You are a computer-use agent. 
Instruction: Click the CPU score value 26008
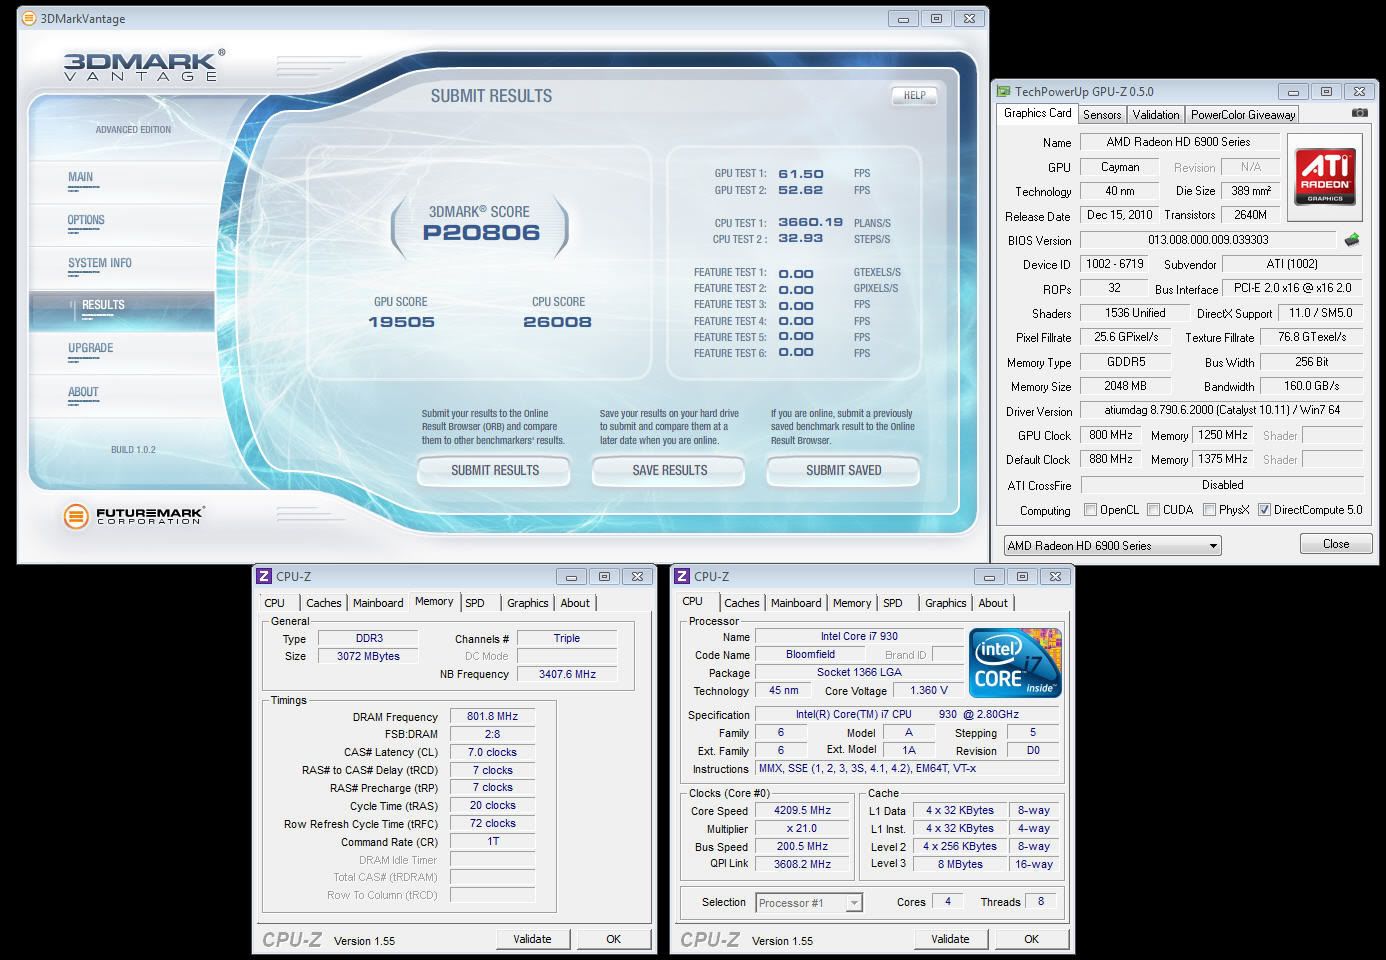click(557, 322)
